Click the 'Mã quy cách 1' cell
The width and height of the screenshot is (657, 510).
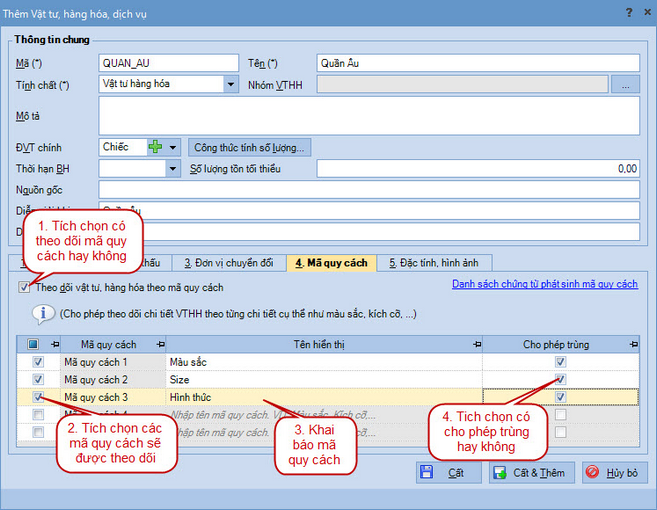pyautogui.click(x=113, y=362)
